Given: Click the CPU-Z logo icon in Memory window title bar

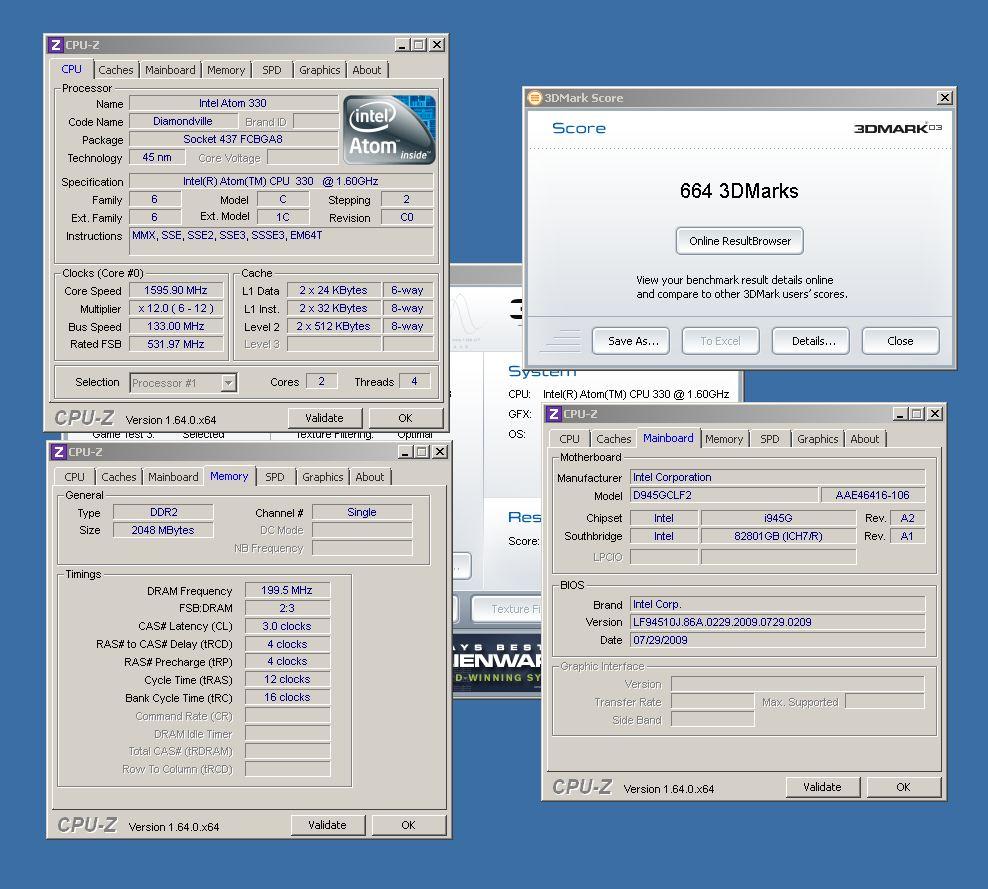Looking at the screenshot, I should click(59, 452).
